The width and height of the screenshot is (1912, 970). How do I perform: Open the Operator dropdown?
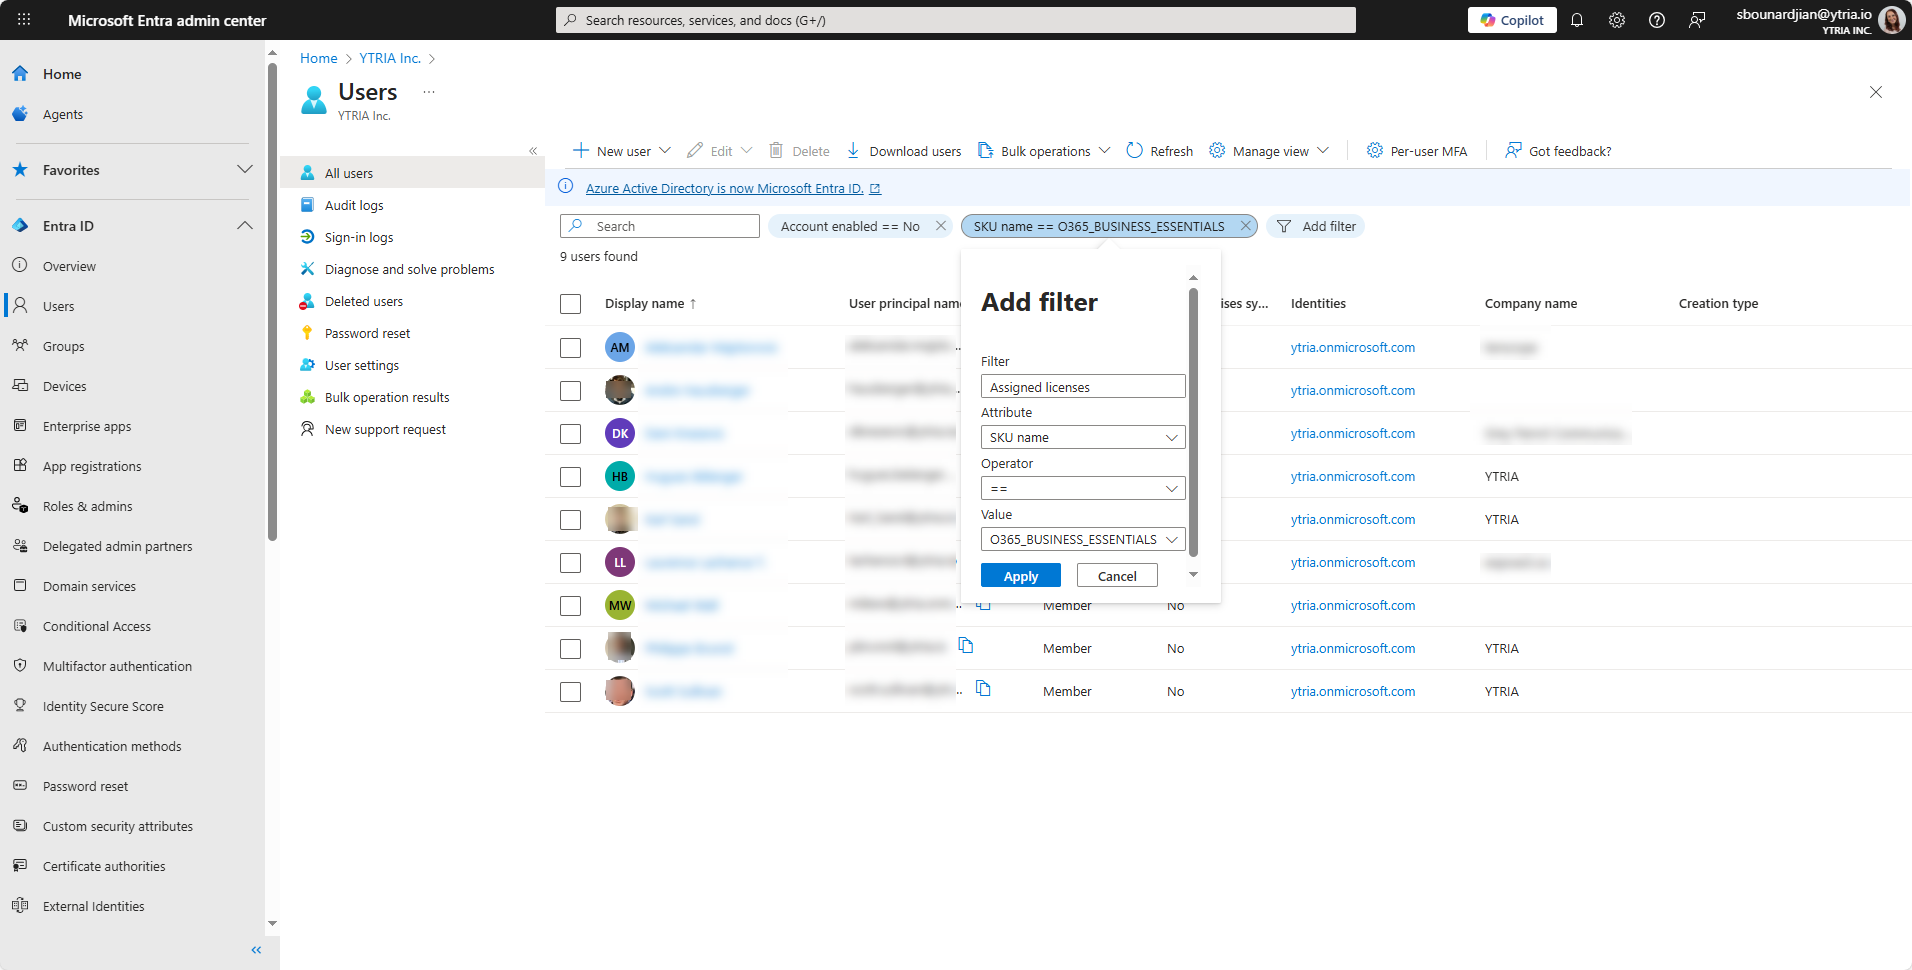[x=1083, y=488]
